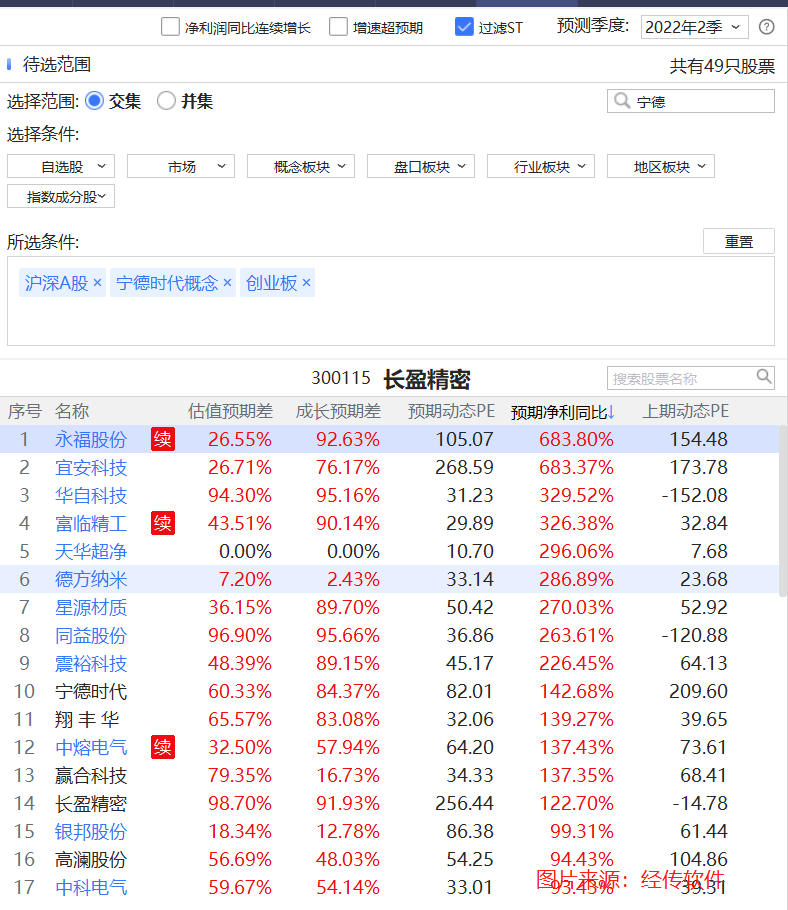This screenshot has height=910, width=788.
Task: Enable 增速超预期 checkbox
Action: click(338, 27)
